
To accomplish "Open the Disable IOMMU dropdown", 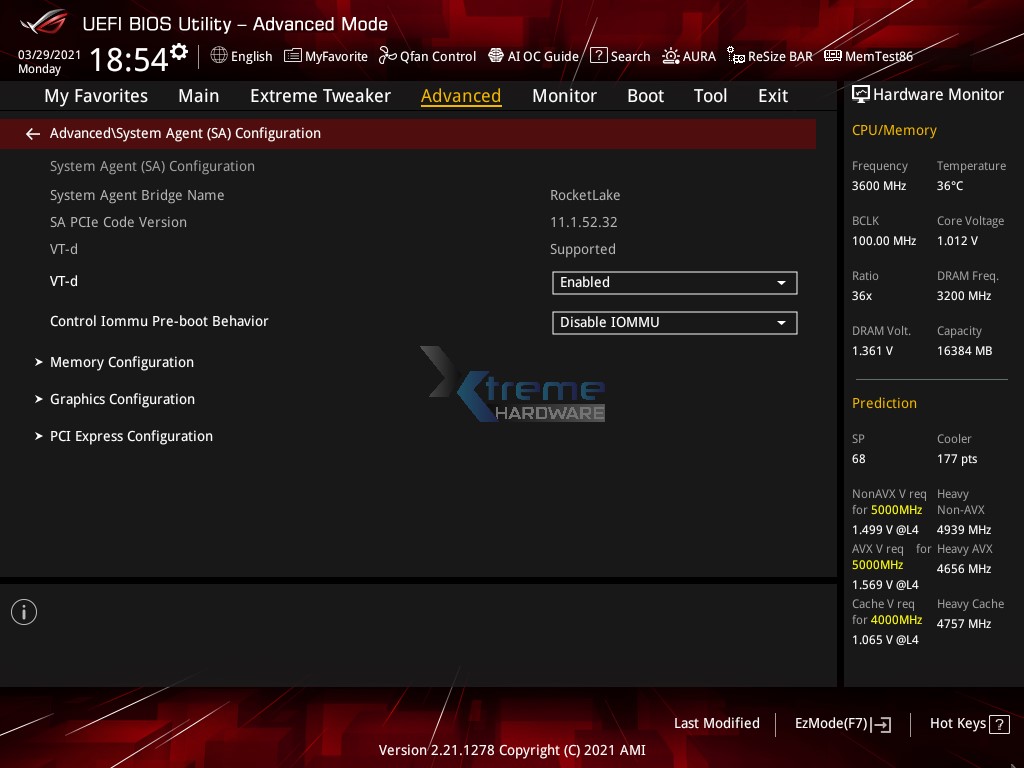I will (674, 323).
